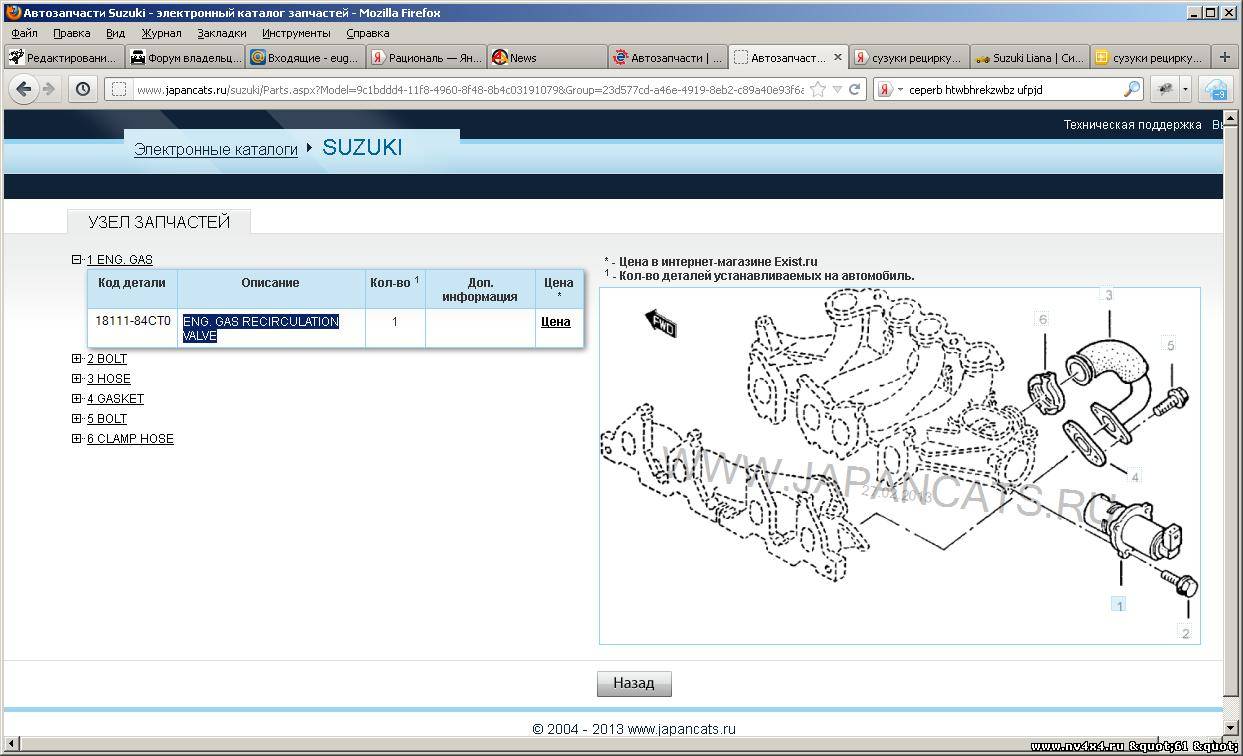Open the Yandex search engine selector

pyautogui.click(x=888, y=89)
